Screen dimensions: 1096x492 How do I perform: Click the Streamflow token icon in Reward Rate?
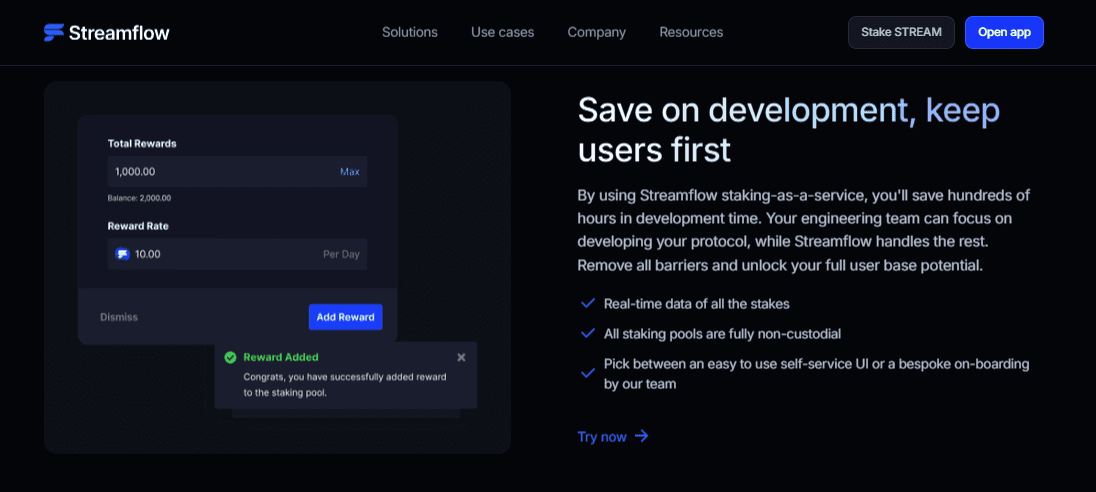coord(122,254)
